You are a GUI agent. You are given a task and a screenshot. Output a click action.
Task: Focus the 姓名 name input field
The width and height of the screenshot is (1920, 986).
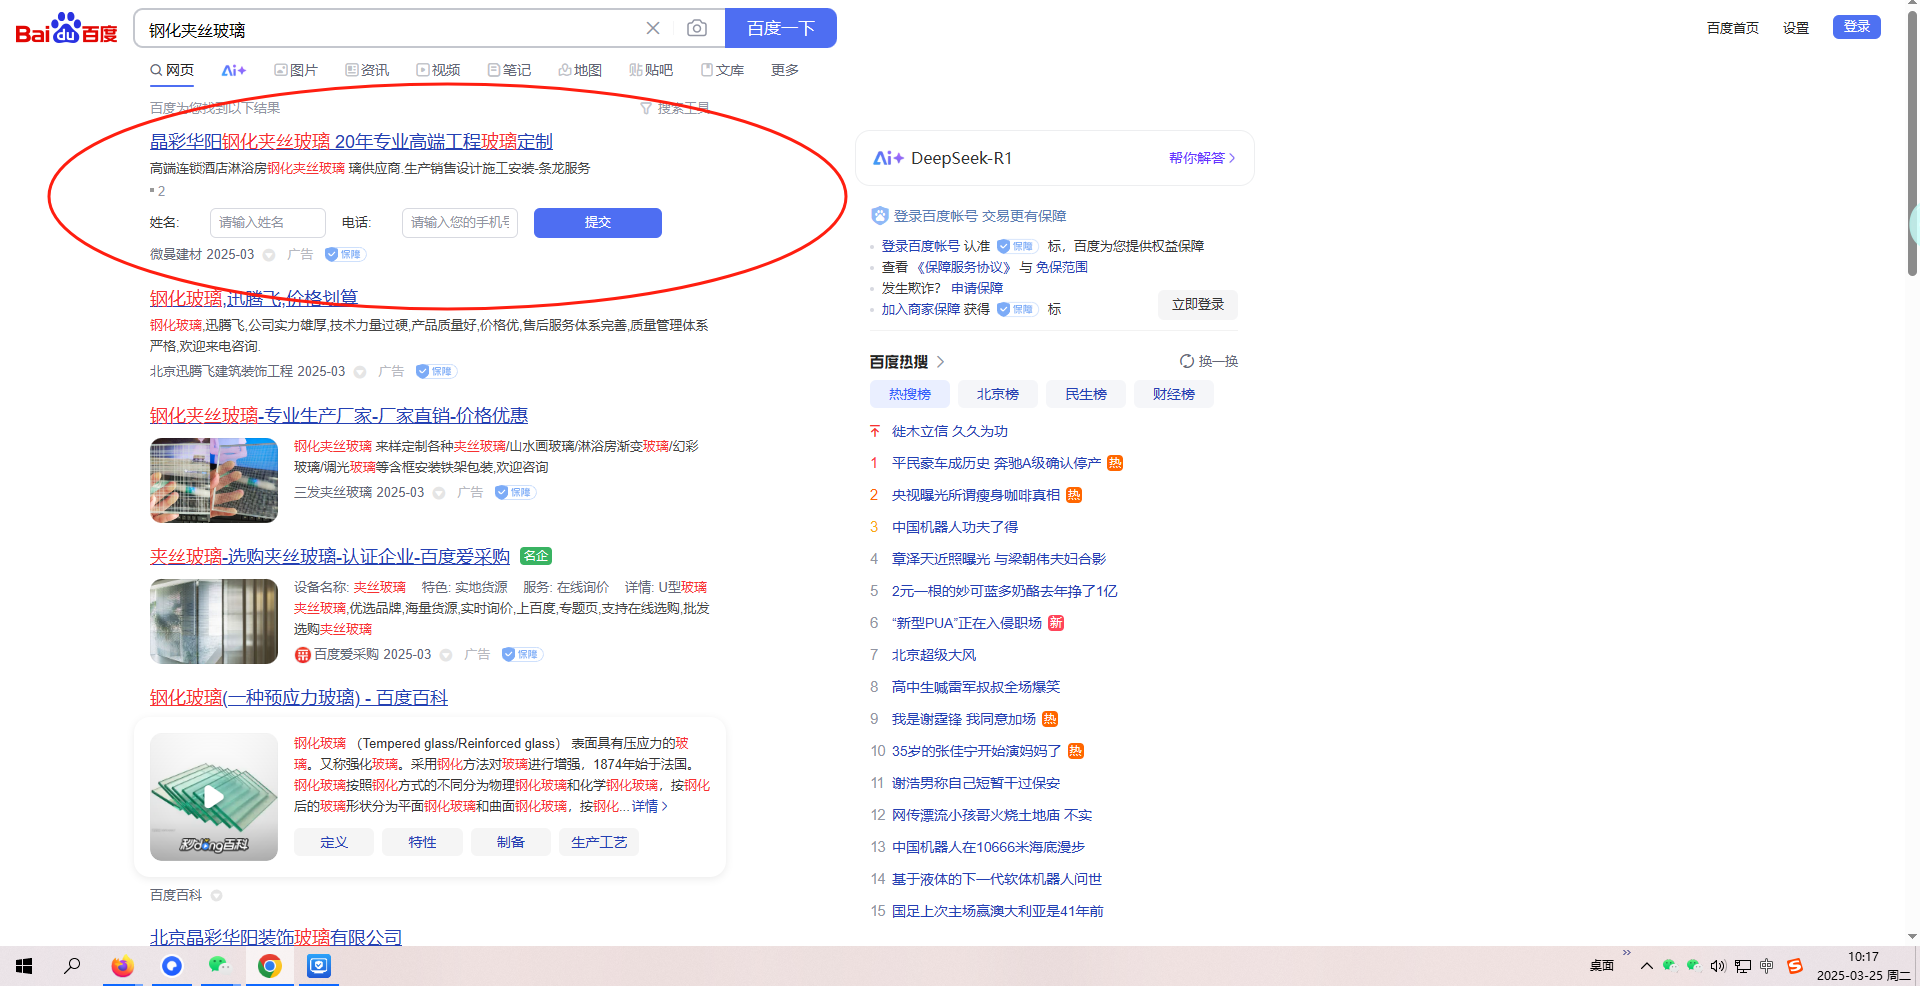coord(267,222)
